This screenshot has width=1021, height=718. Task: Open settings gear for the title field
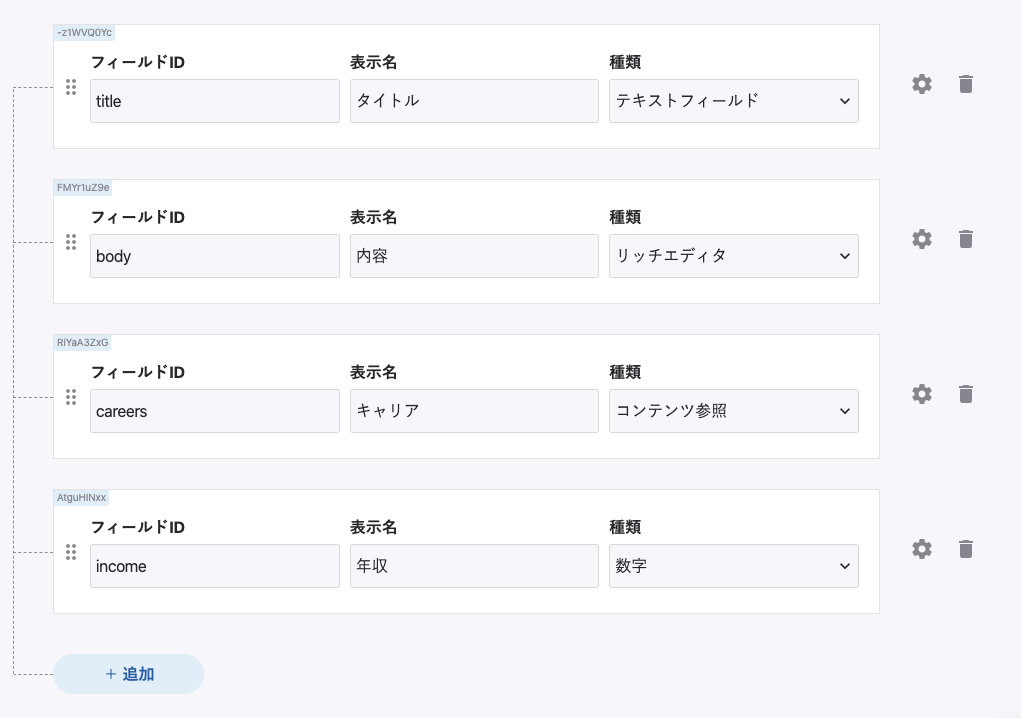[x=922, y=84]
